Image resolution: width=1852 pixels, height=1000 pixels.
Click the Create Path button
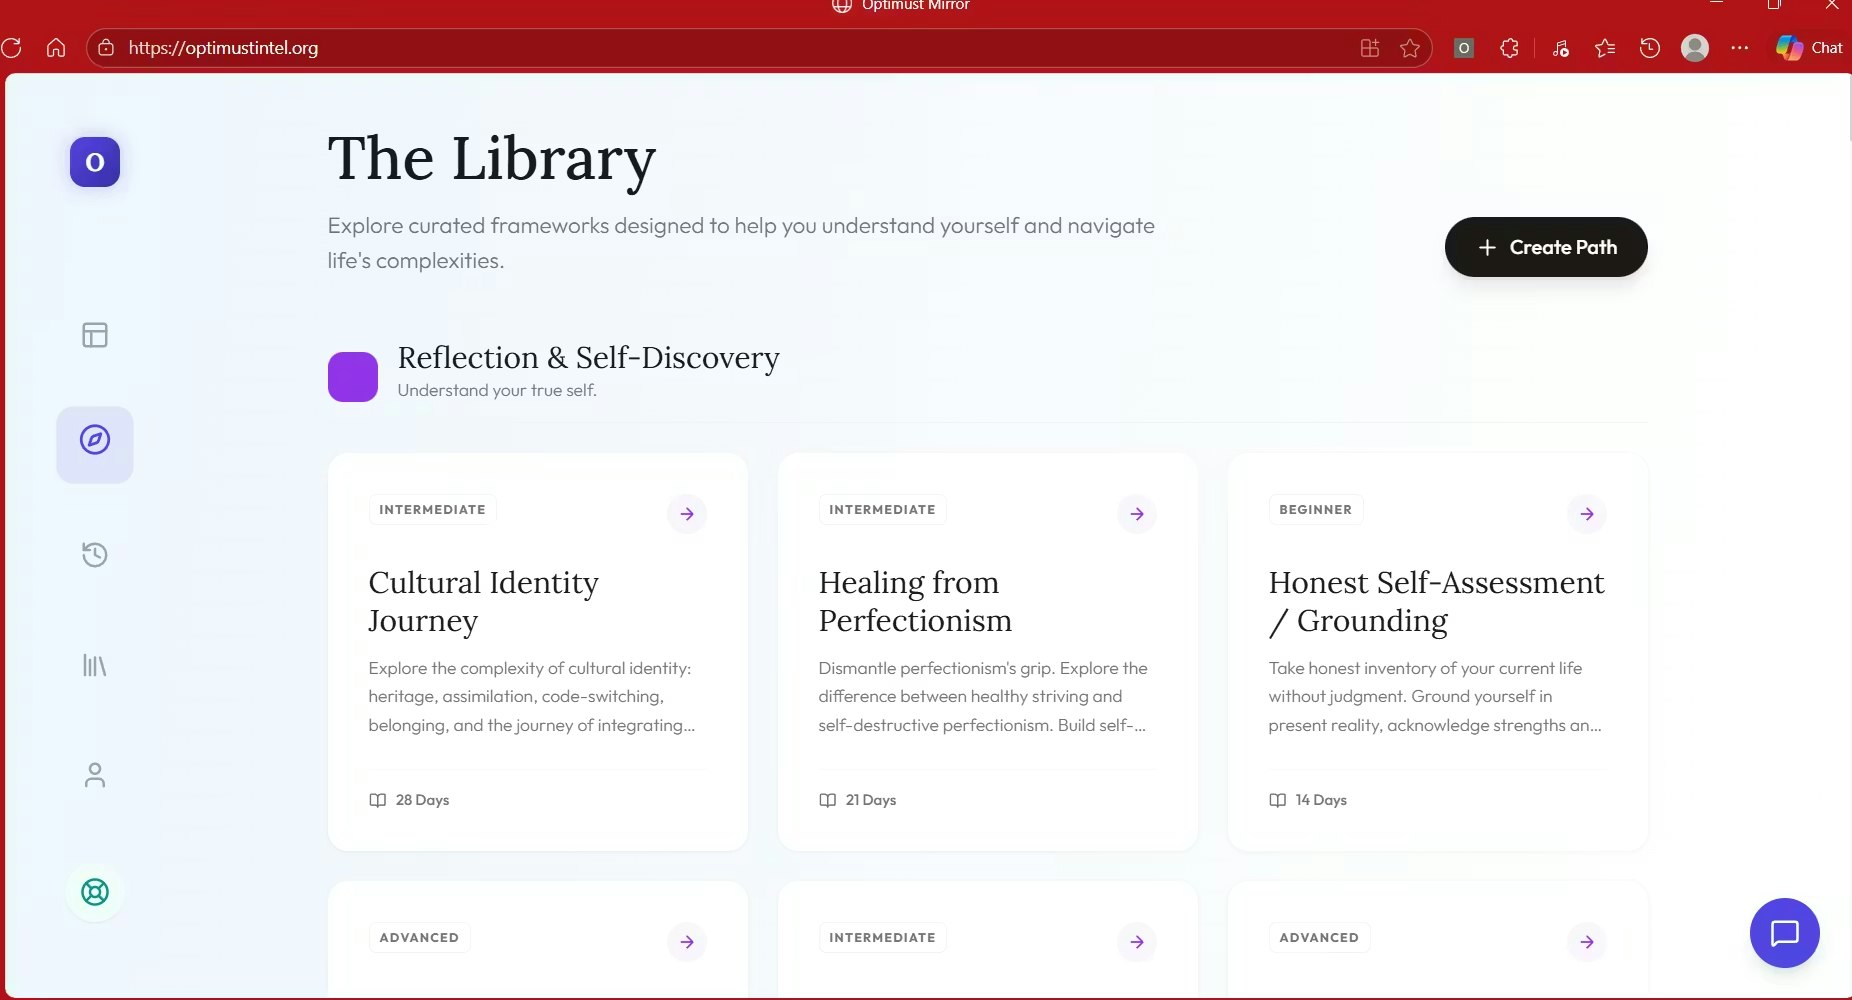(x=1546, y=247)
